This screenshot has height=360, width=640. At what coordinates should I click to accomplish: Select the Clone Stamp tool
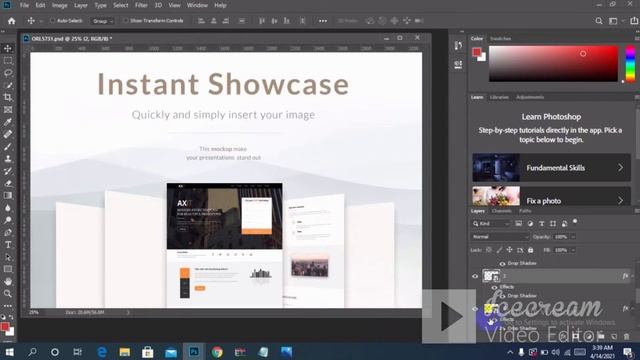pyautogui.click(x=8, y=159)
